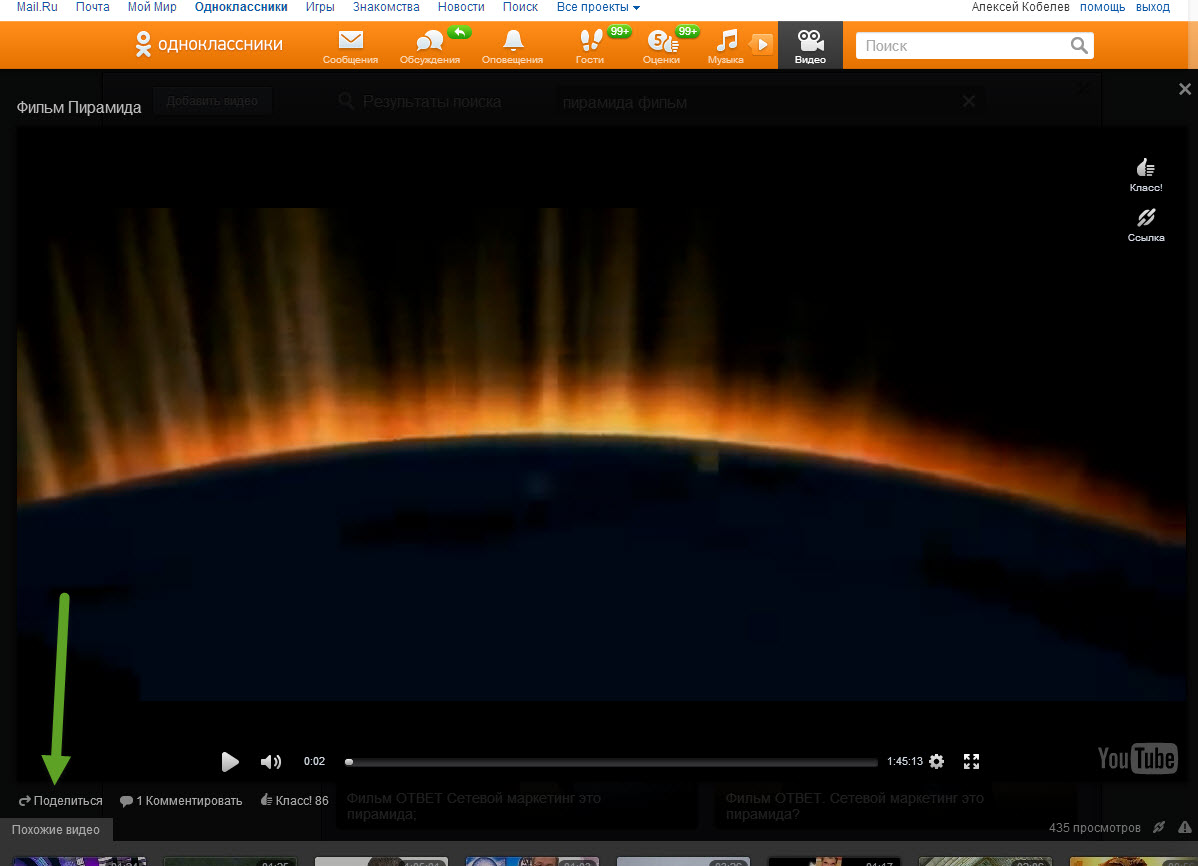Click Поделиться share button
The width and height of the screenshot is (1198, 866).
60,800
